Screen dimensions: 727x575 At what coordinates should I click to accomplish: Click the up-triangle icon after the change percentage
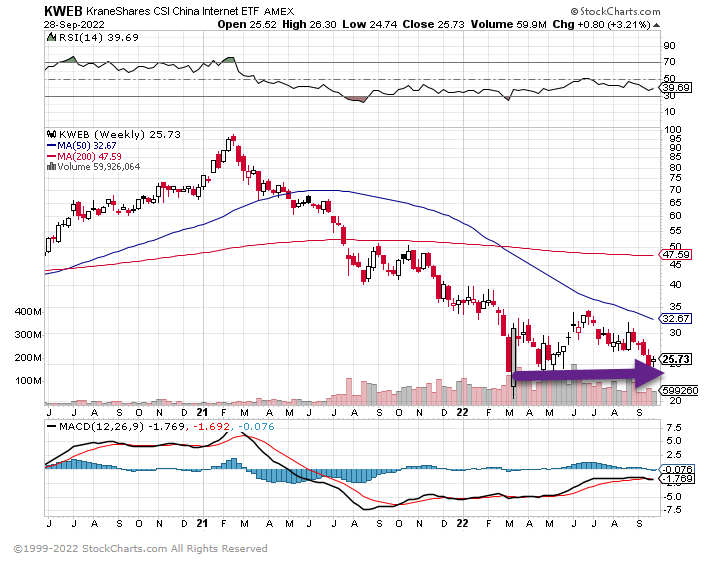click(656, 25)
